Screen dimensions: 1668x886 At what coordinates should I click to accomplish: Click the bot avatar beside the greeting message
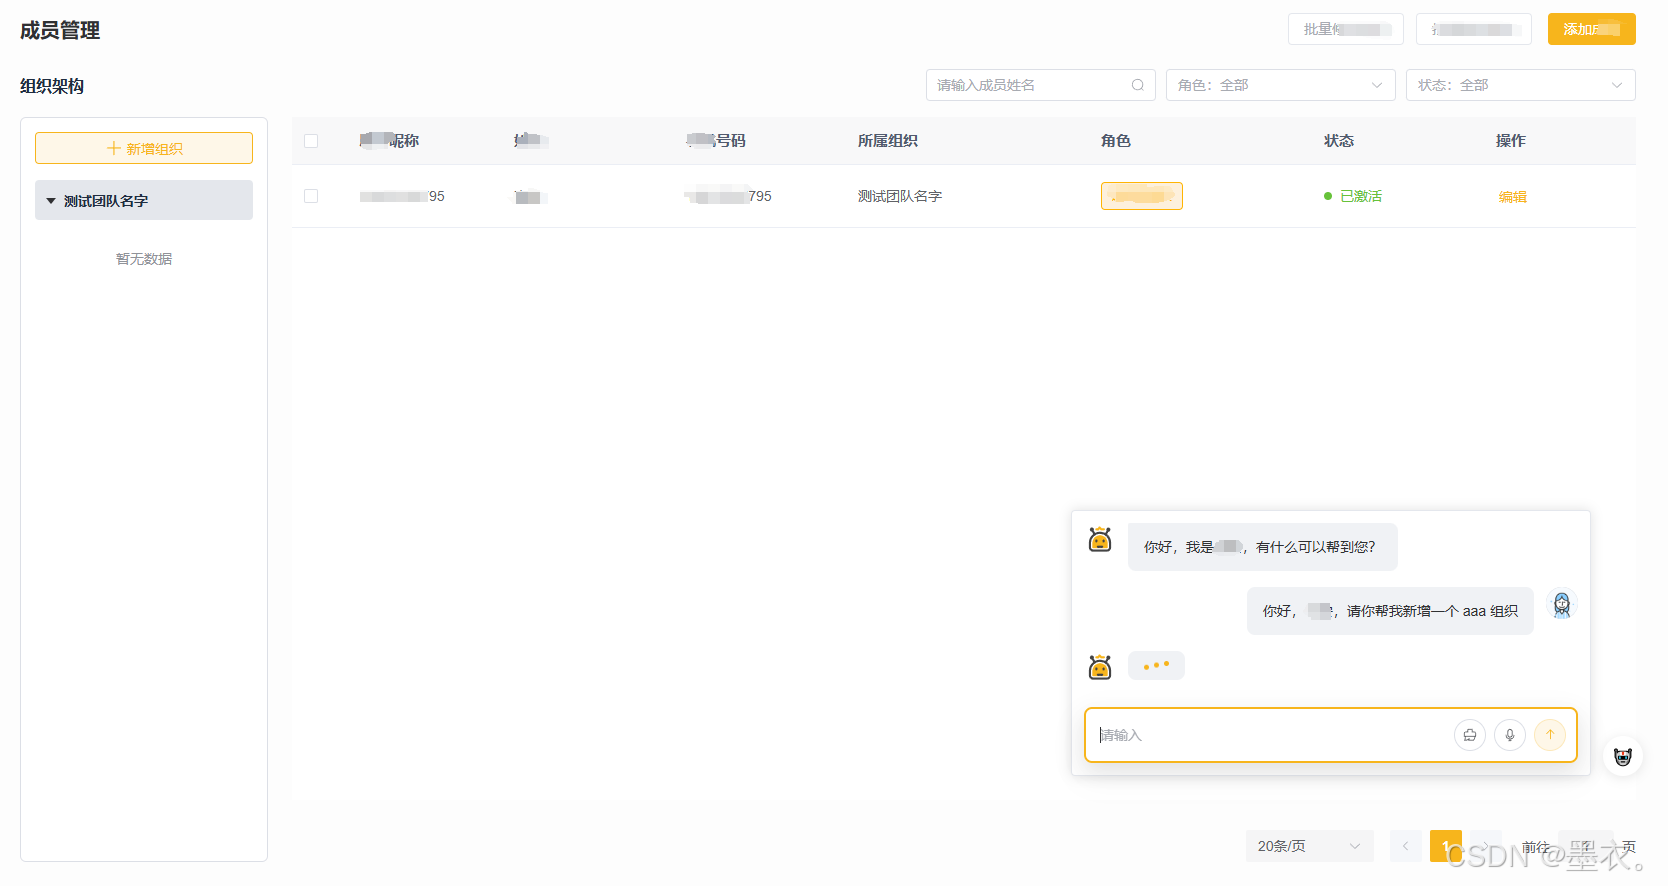(x=1100, y=540)
